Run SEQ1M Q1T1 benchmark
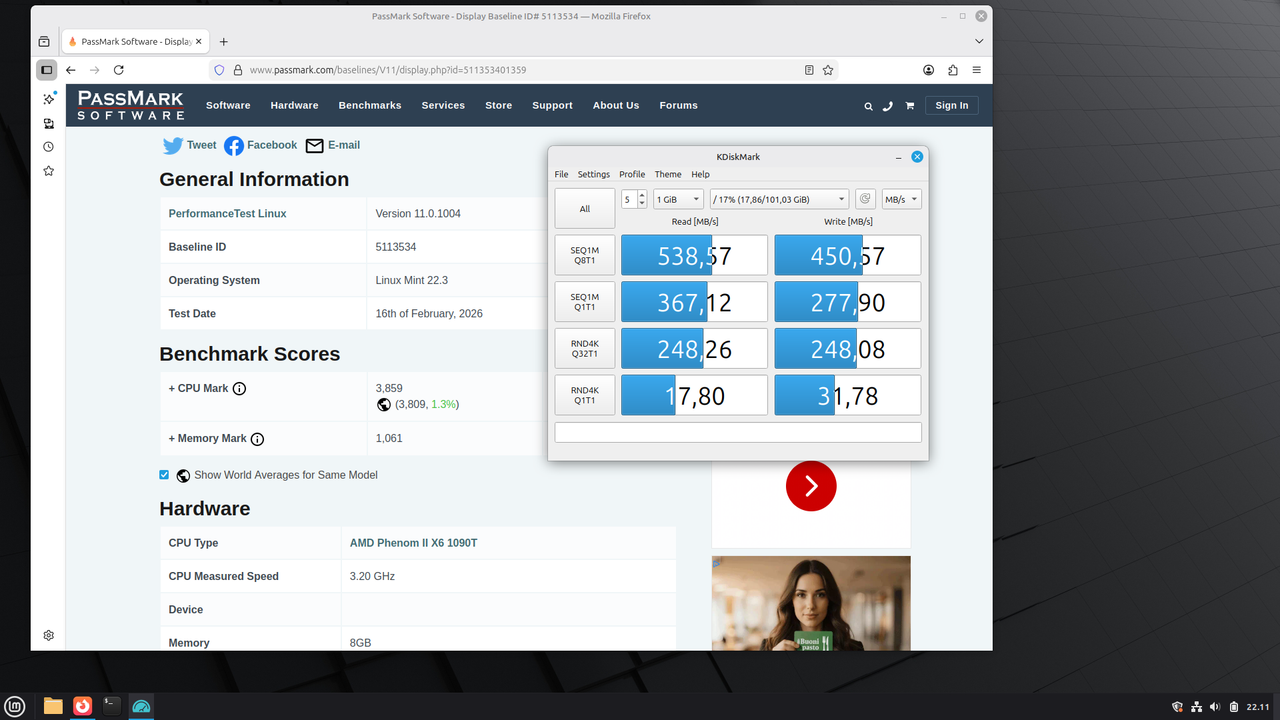 click(x=585, y=302)
